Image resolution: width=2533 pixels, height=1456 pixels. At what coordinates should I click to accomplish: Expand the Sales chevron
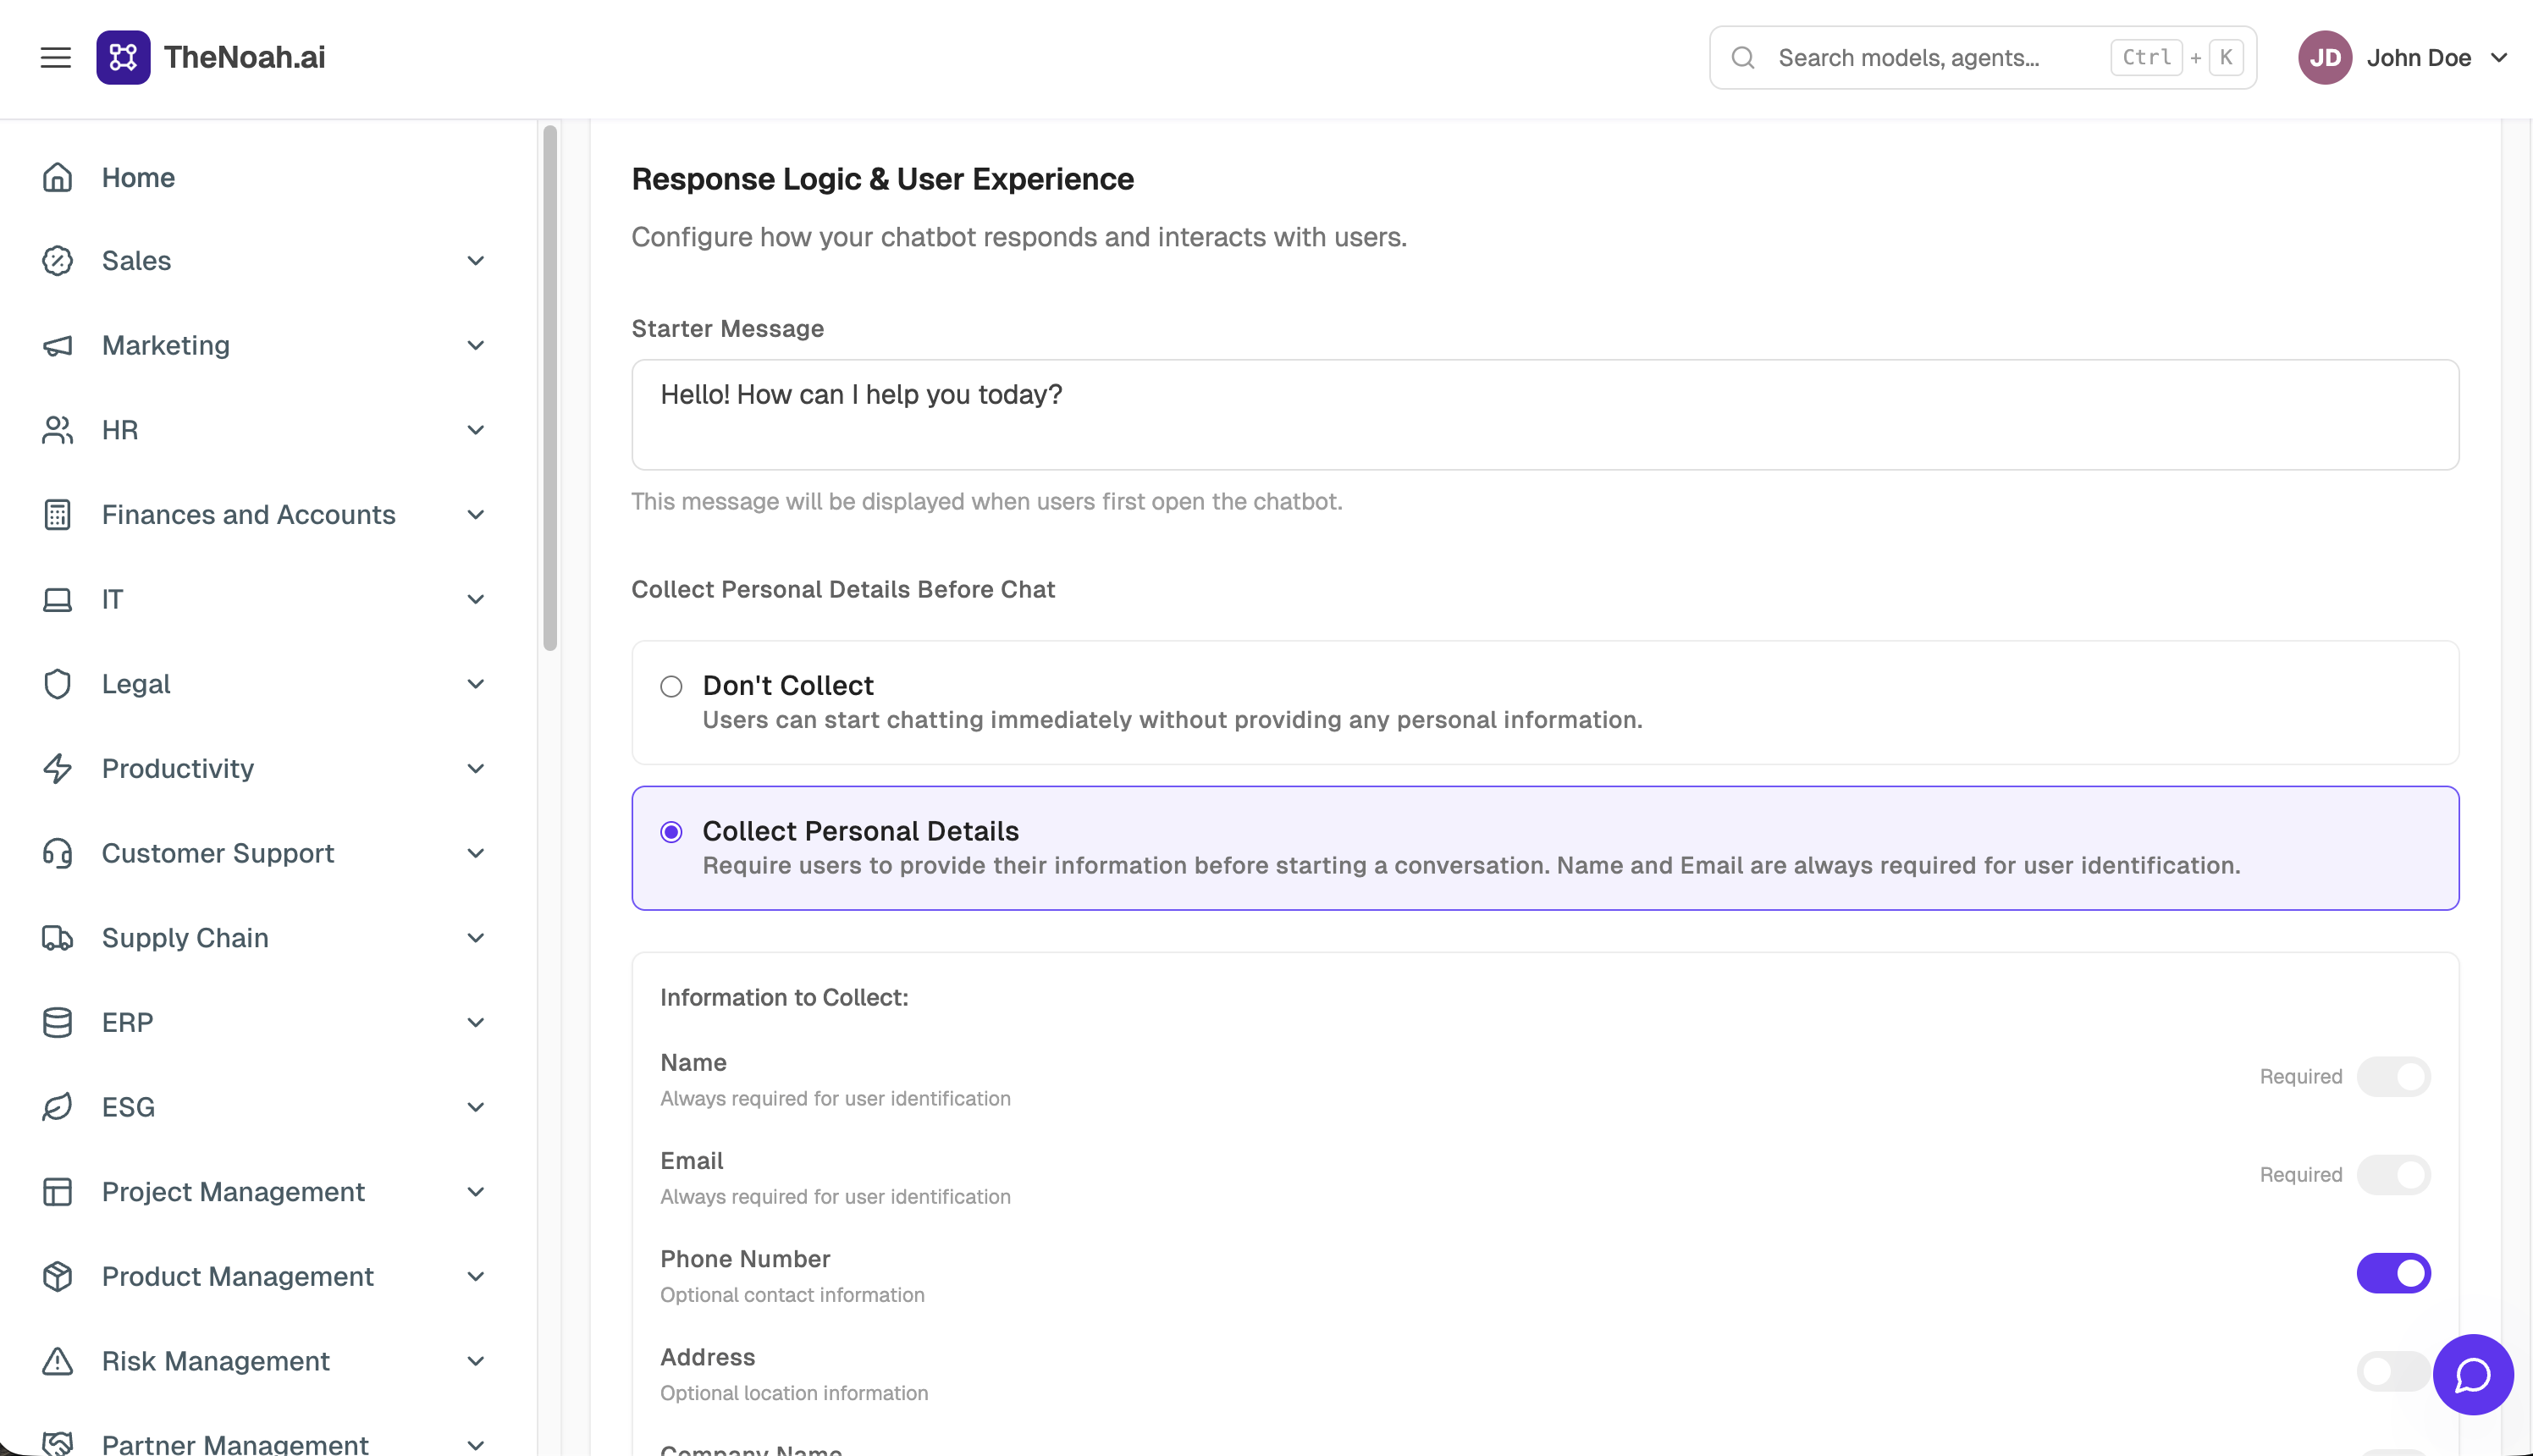(x=476, y=261)
